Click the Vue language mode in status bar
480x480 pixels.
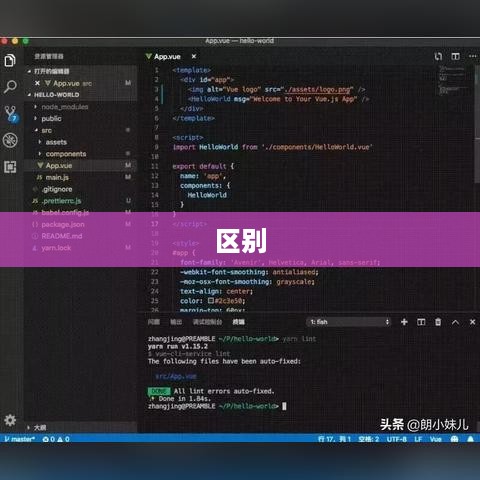click(x=436, y=439)
